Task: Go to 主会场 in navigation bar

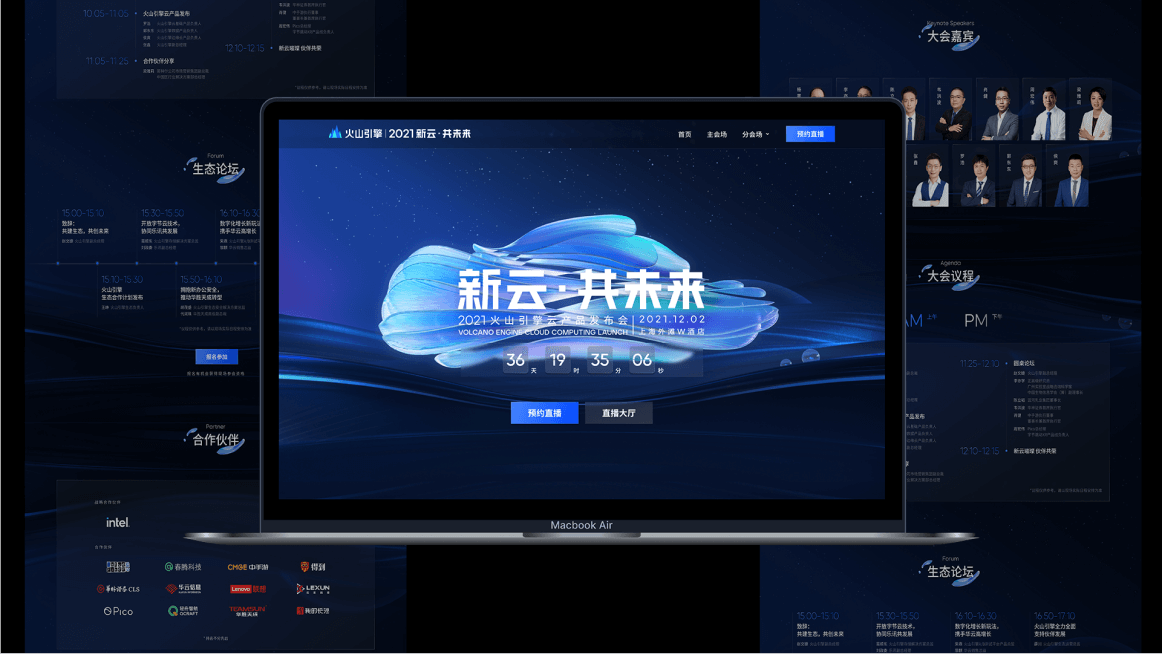Action: [x=717, y=134]
